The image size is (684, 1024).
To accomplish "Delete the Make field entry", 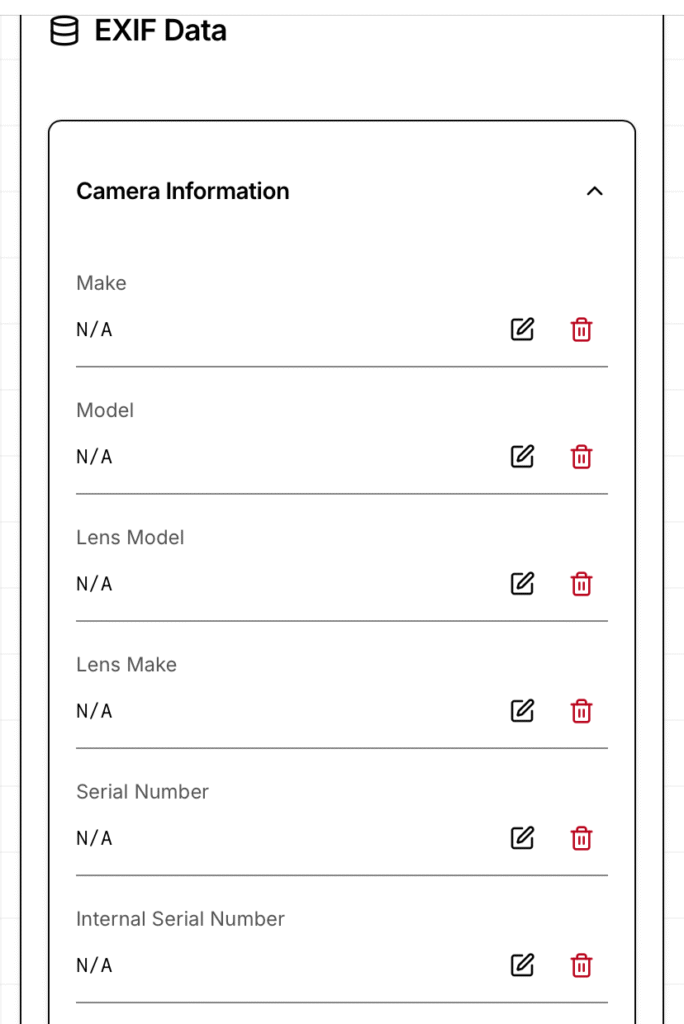I will [581, 329].
